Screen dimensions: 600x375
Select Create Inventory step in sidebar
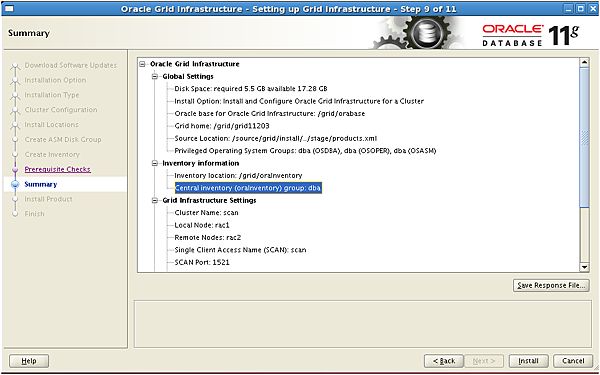(52, 155)
